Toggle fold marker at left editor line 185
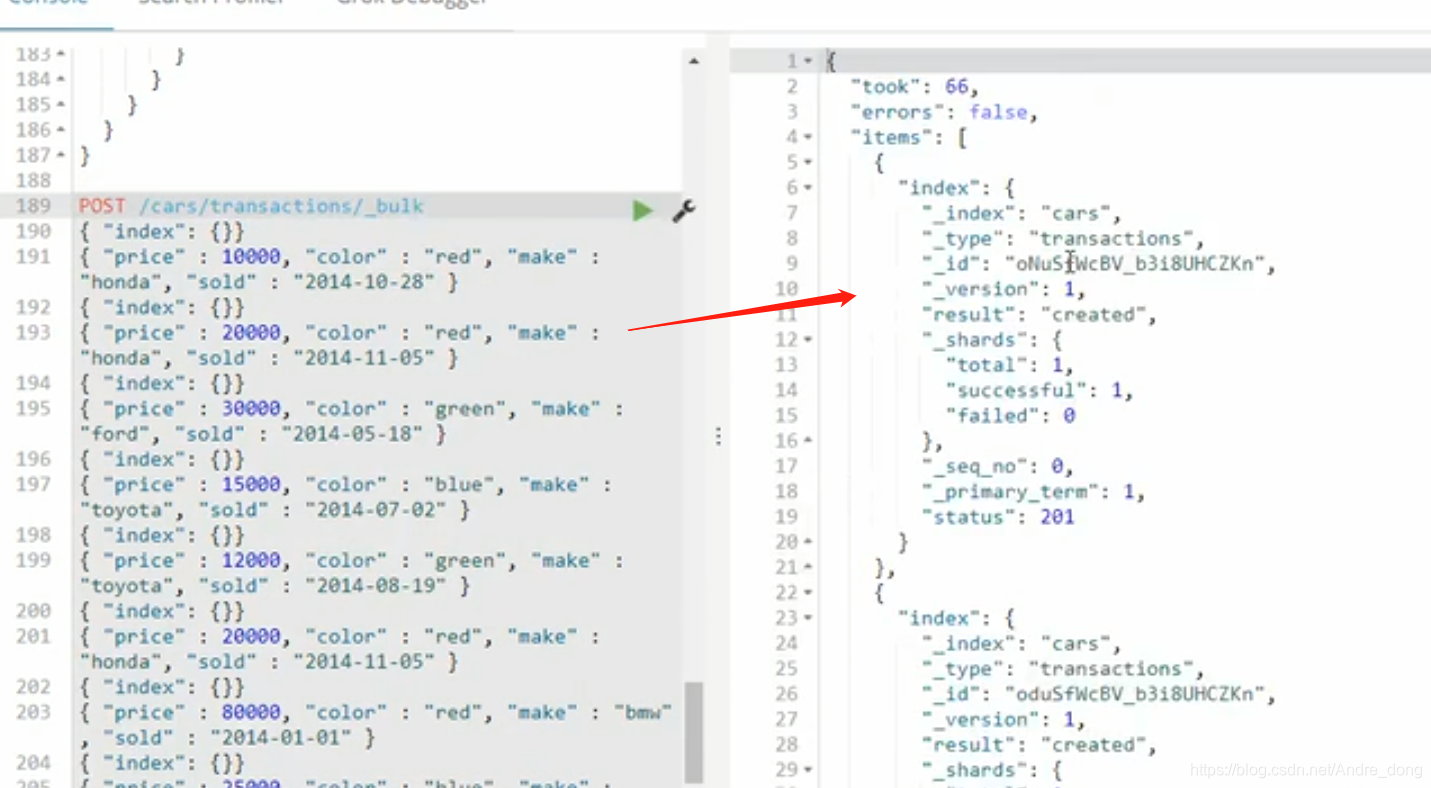 point(62,105)
